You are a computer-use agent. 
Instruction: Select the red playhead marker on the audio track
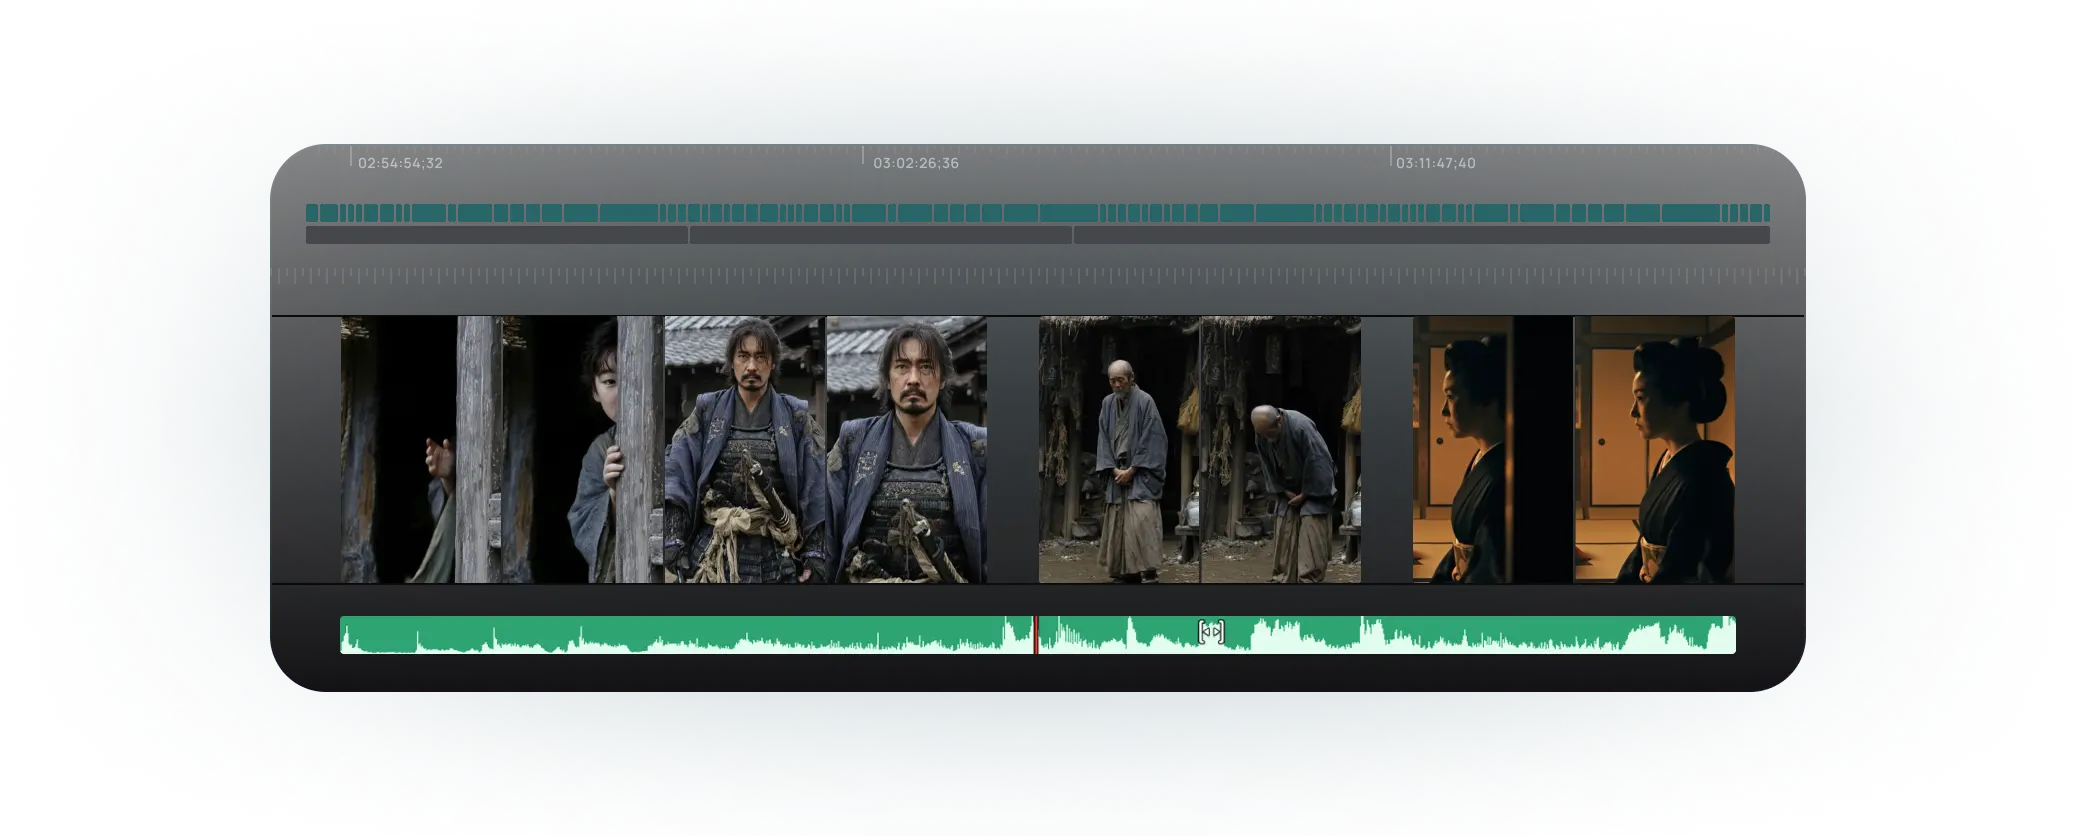1036,635
